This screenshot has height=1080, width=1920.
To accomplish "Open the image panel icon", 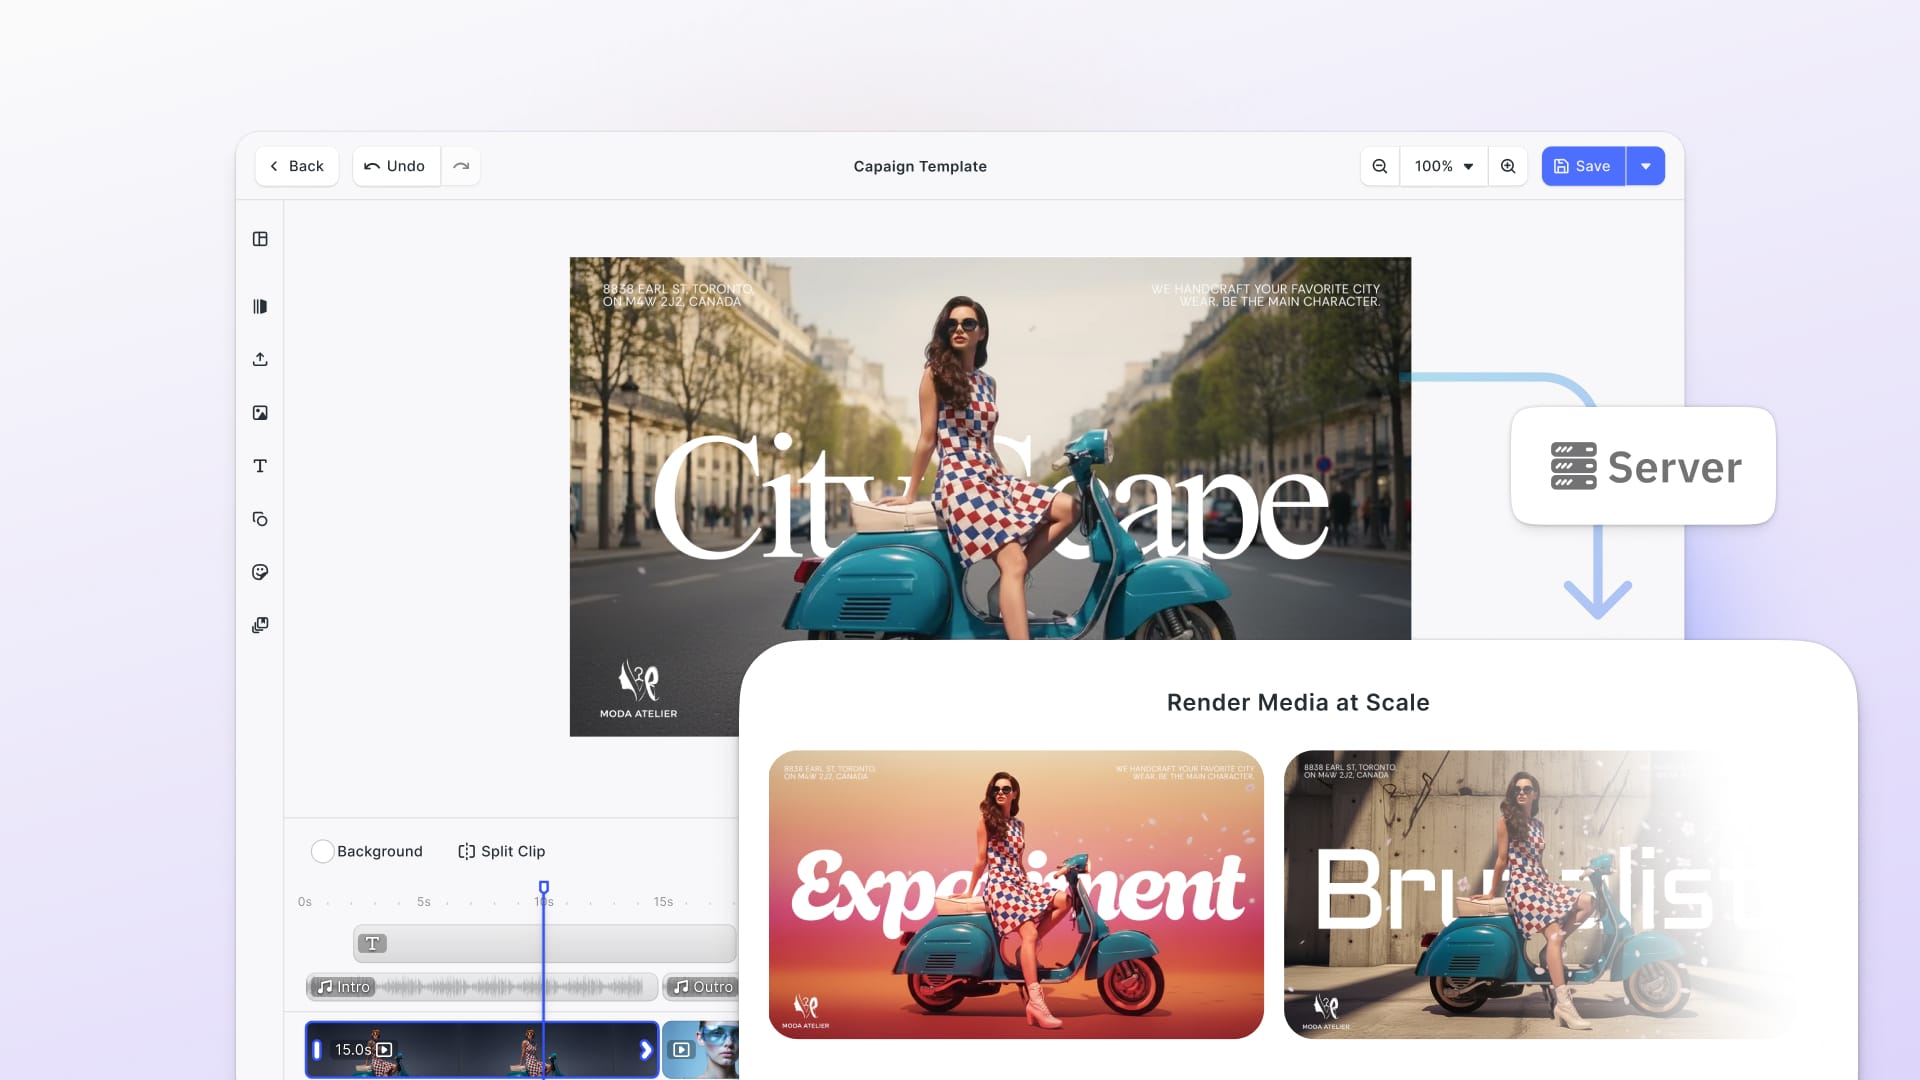I will click(260, 413).
